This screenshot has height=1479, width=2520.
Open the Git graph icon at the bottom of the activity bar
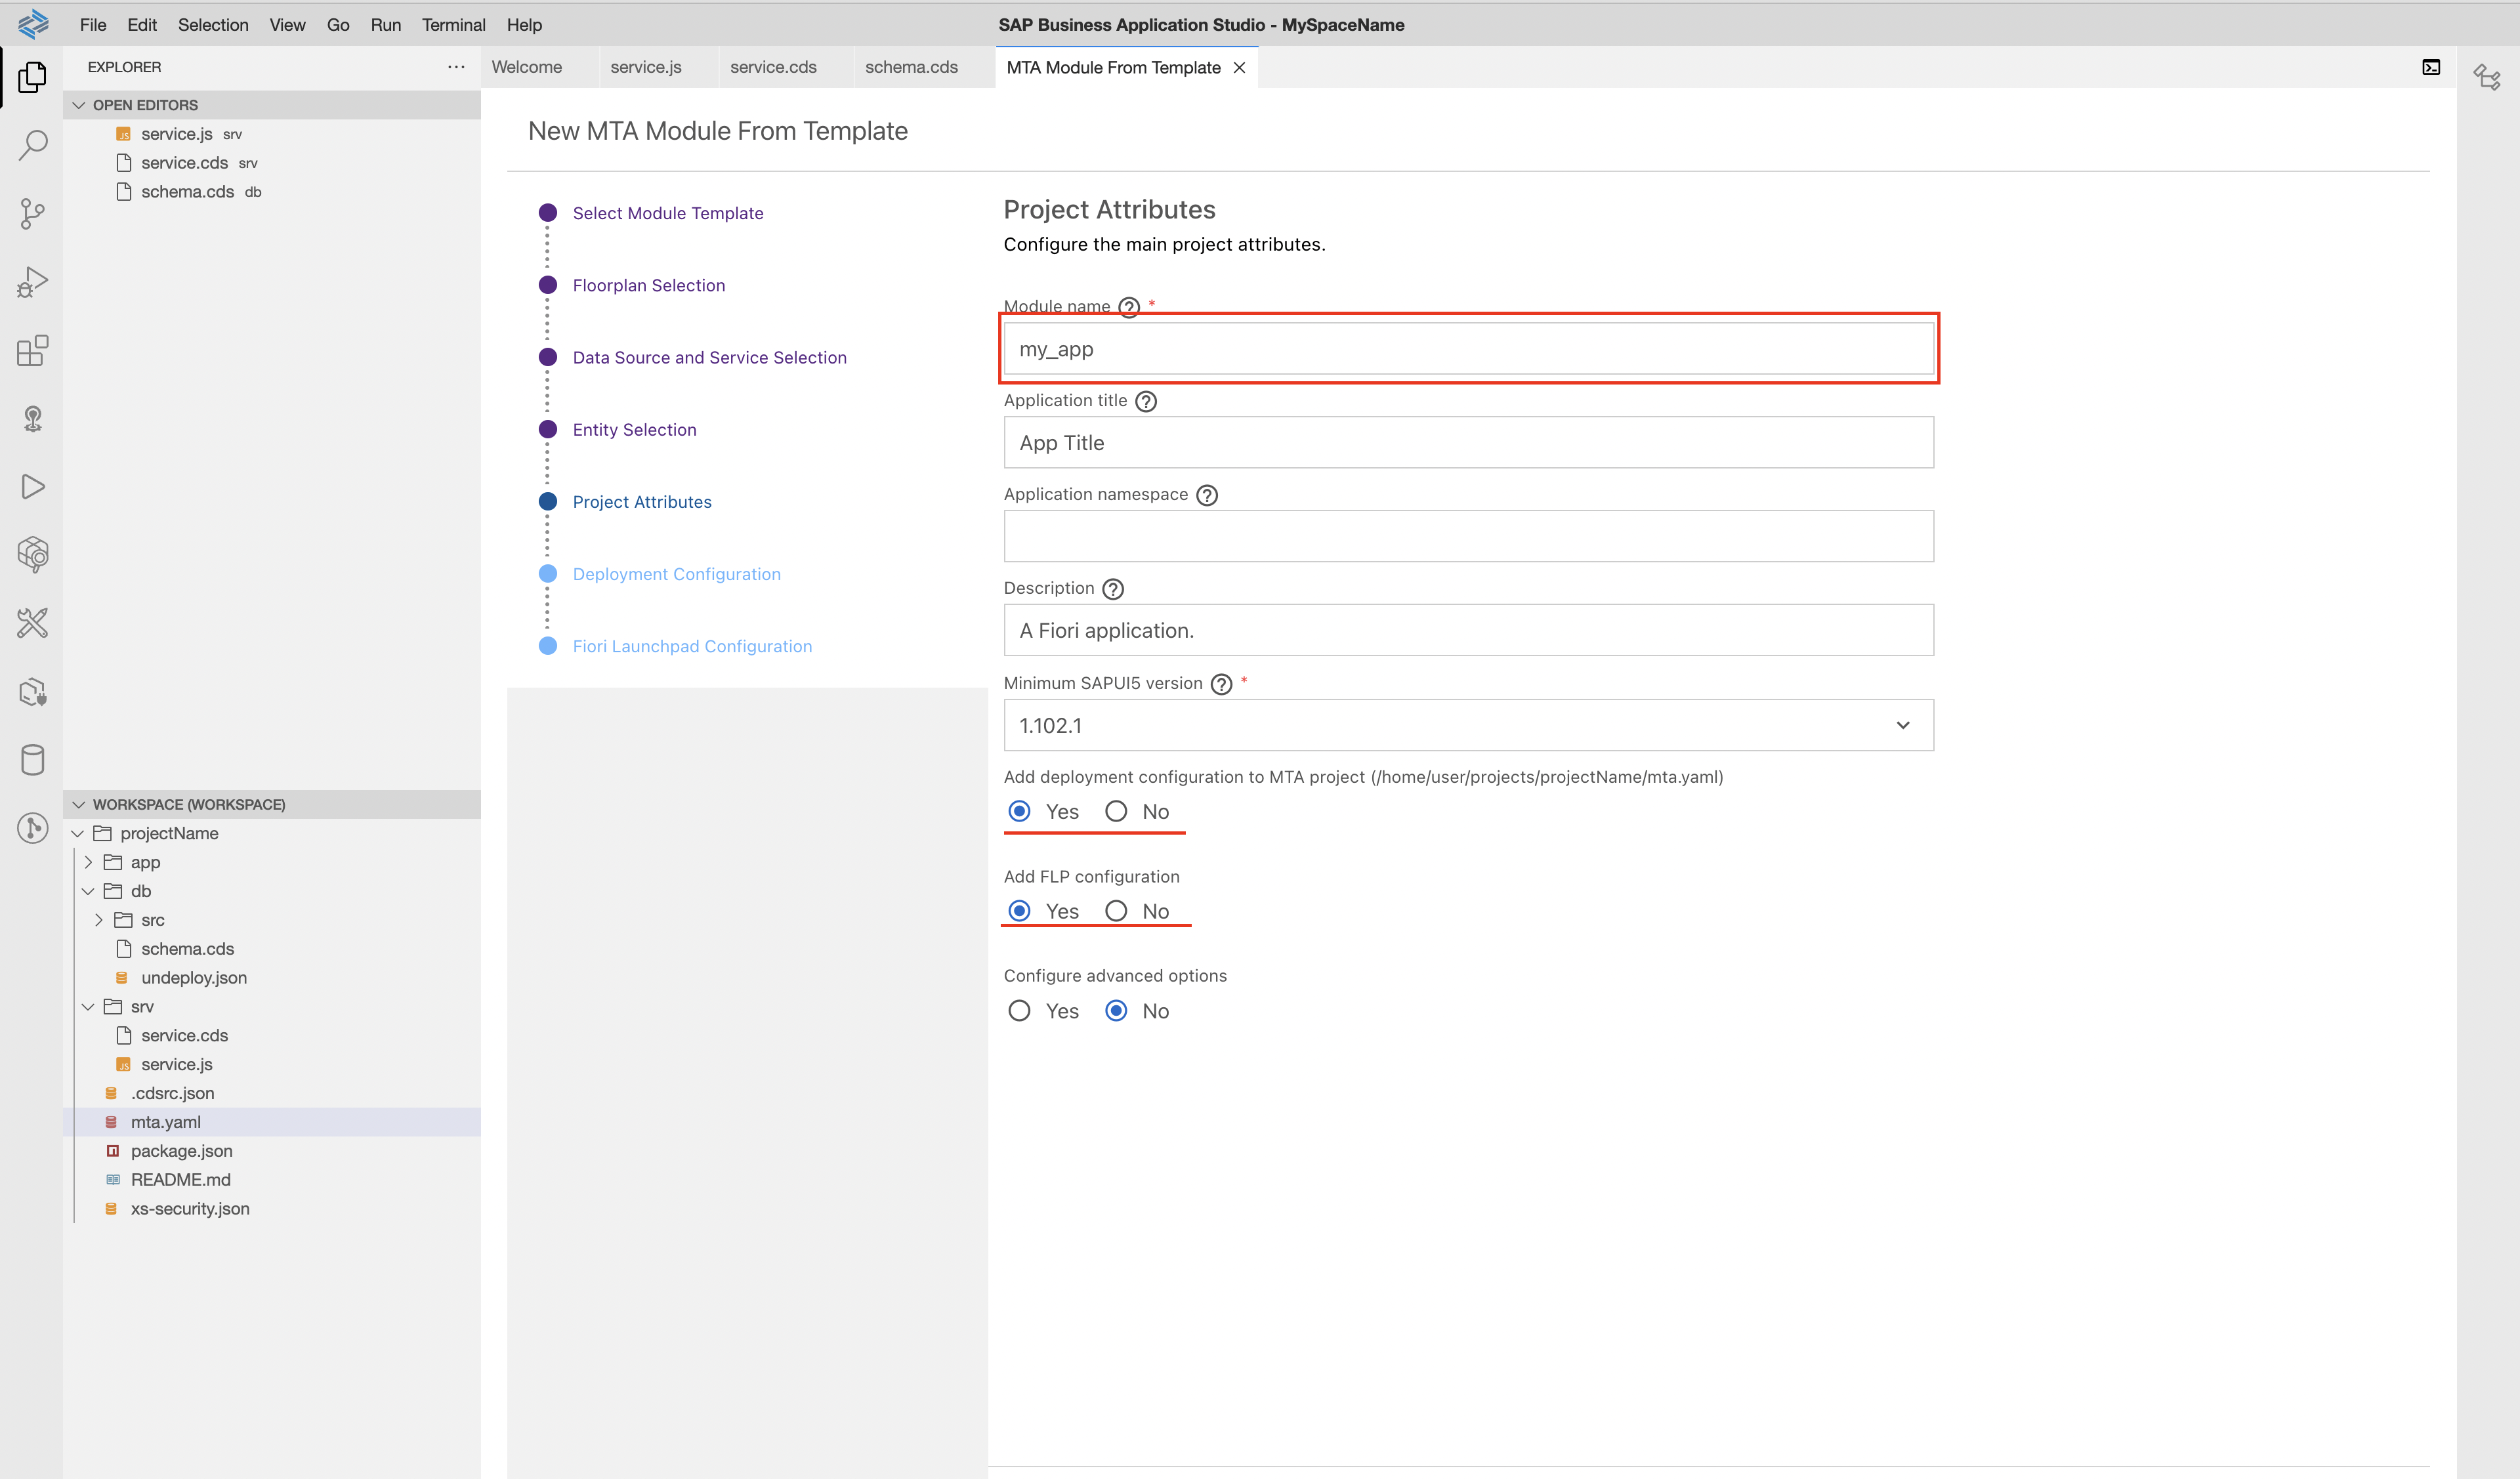32,828
